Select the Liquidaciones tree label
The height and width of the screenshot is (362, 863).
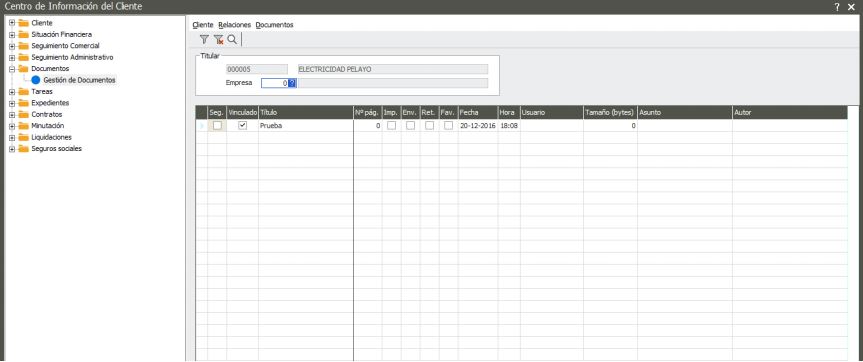click(51, 138)
